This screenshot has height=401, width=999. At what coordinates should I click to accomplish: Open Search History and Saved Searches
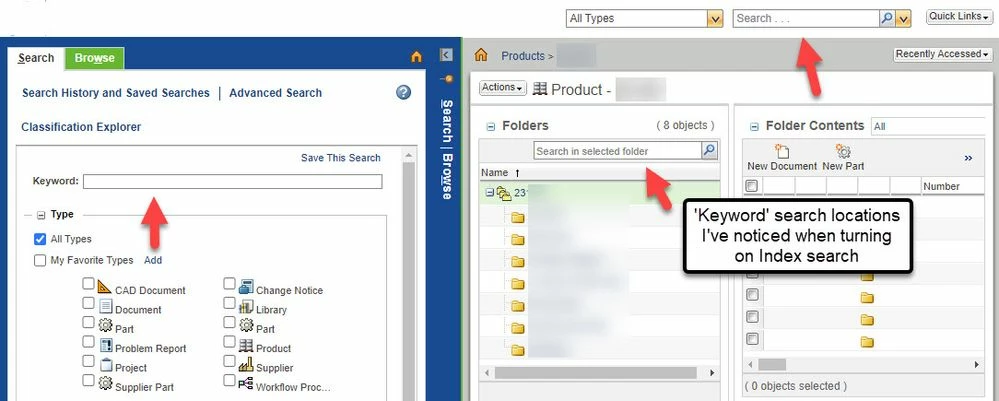116,93
